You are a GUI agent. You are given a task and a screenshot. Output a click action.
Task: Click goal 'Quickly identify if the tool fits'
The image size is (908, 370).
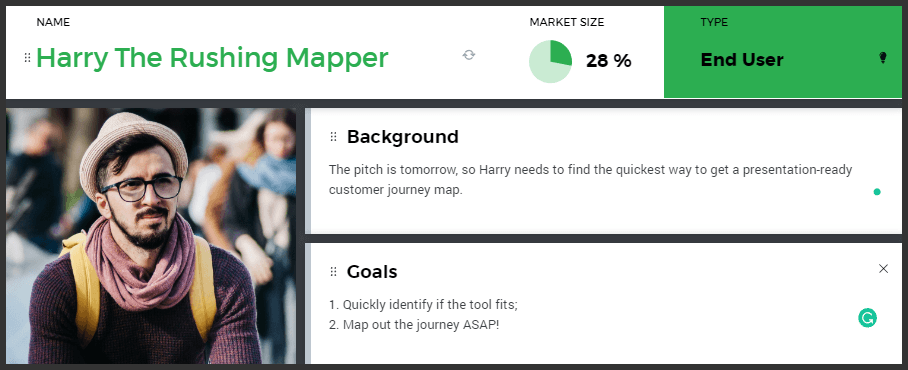tap(423, 305)
